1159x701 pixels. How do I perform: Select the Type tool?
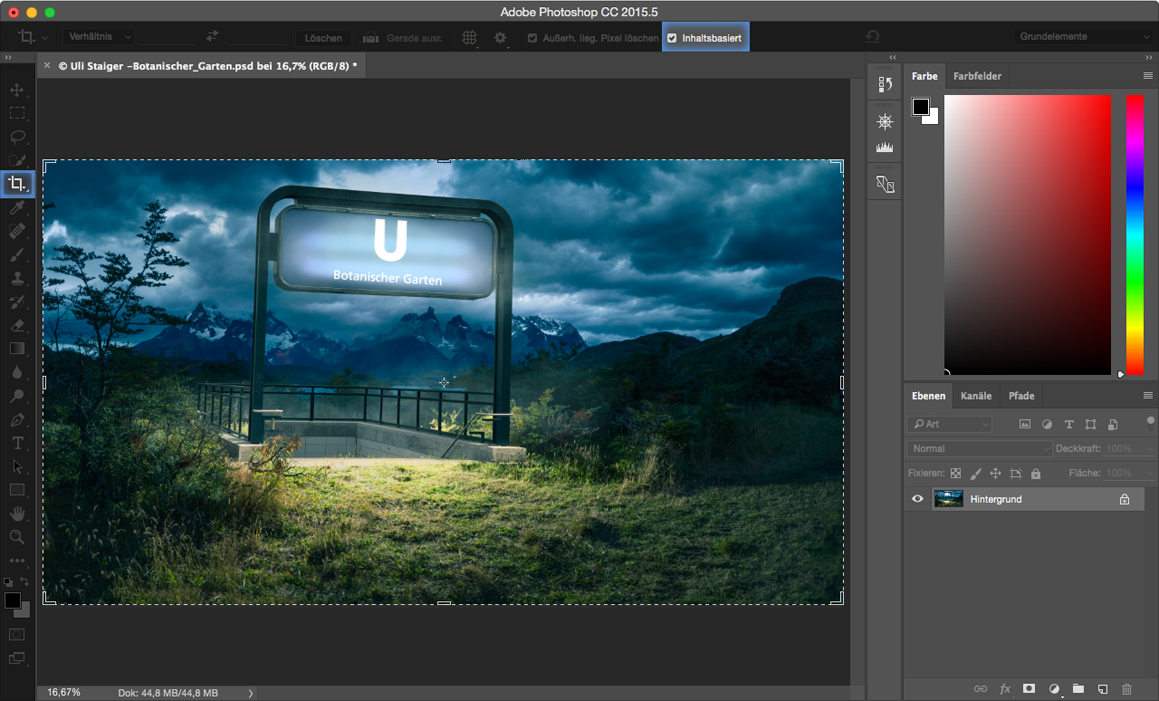tap(16, 443)
